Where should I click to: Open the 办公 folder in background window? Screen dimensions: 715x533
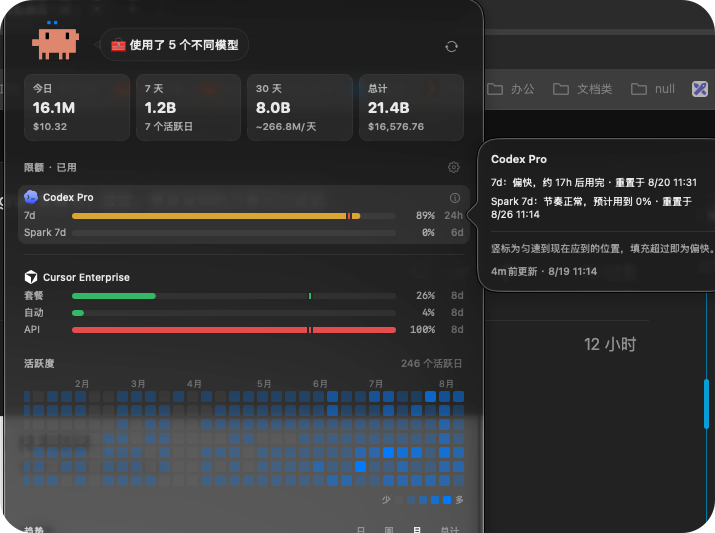coord(511,89)
